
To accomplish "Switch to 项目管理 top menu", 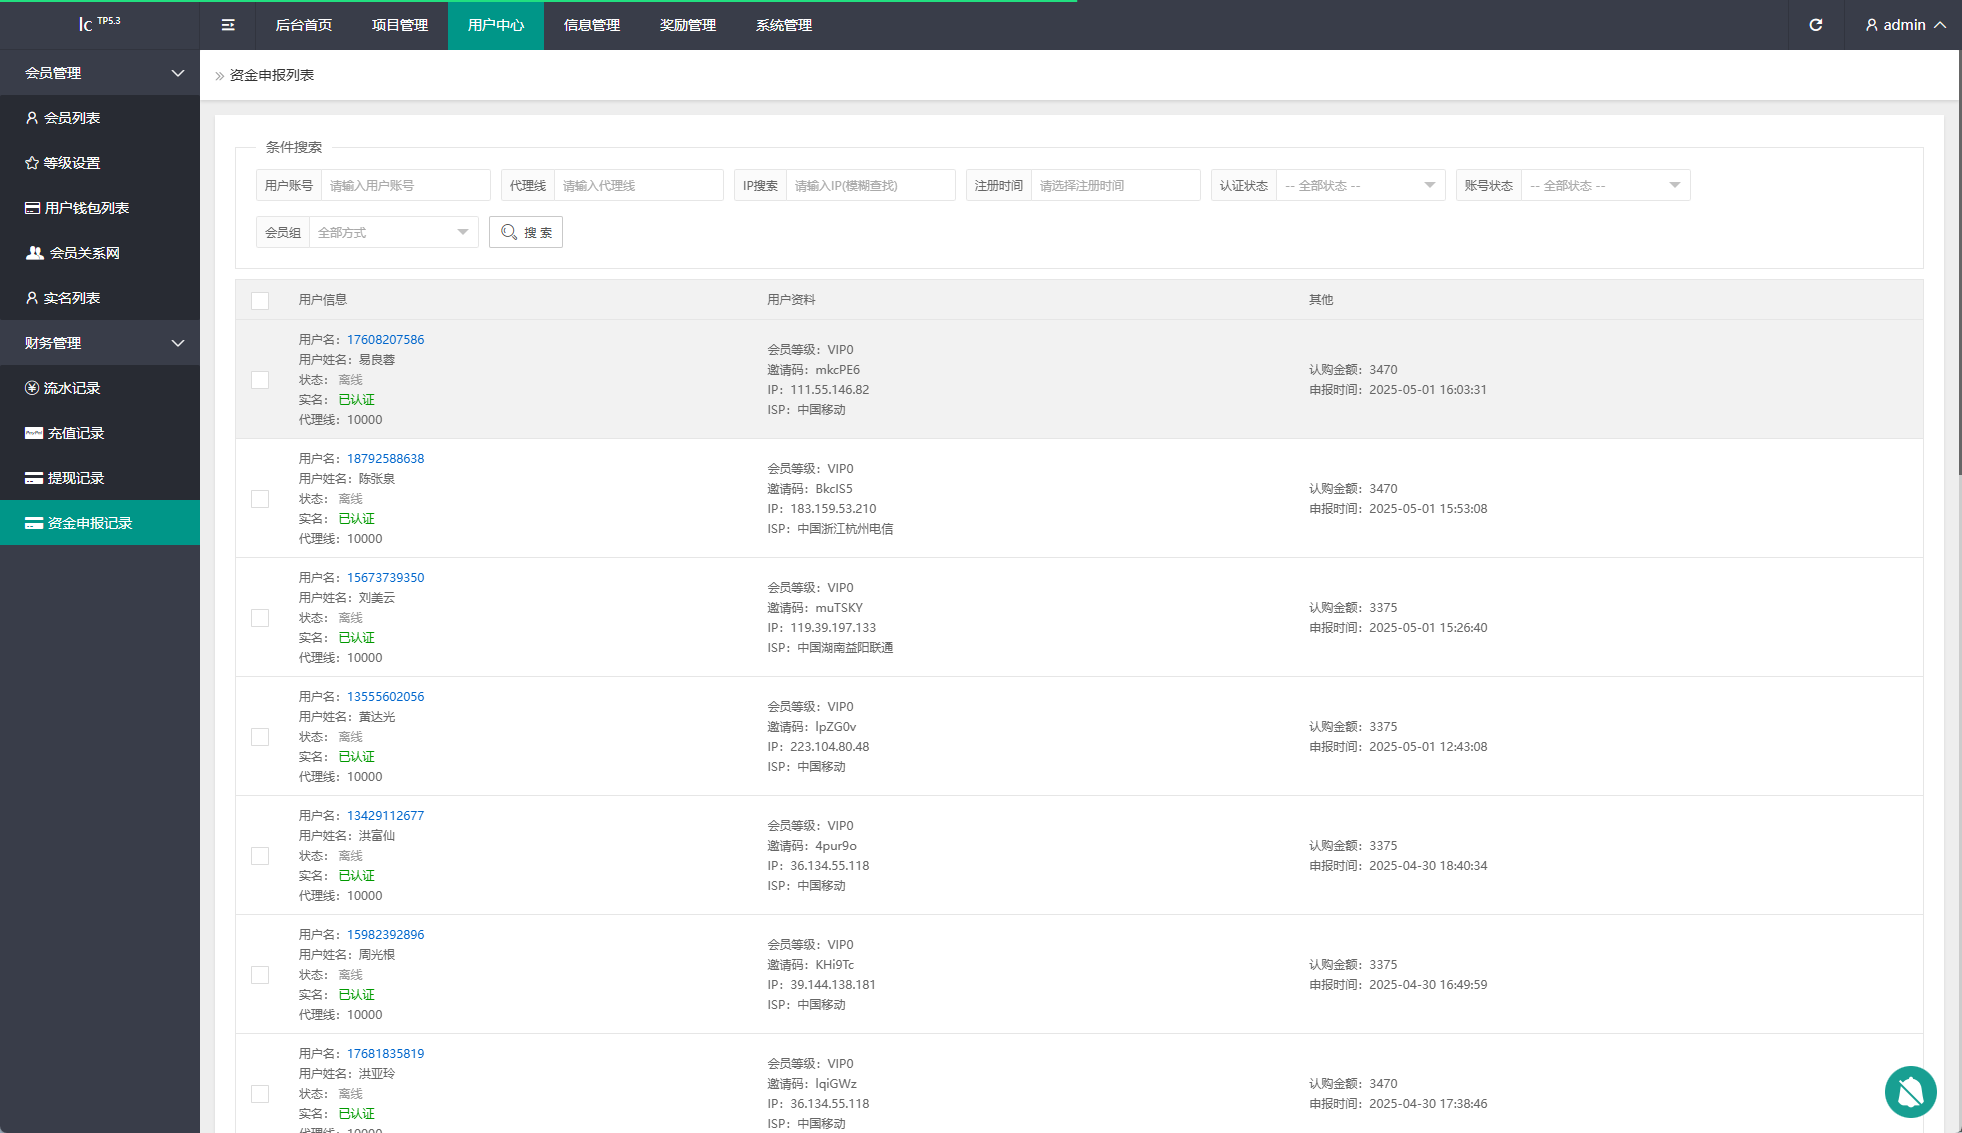I will pyautogui.click(x=400, y=25).
